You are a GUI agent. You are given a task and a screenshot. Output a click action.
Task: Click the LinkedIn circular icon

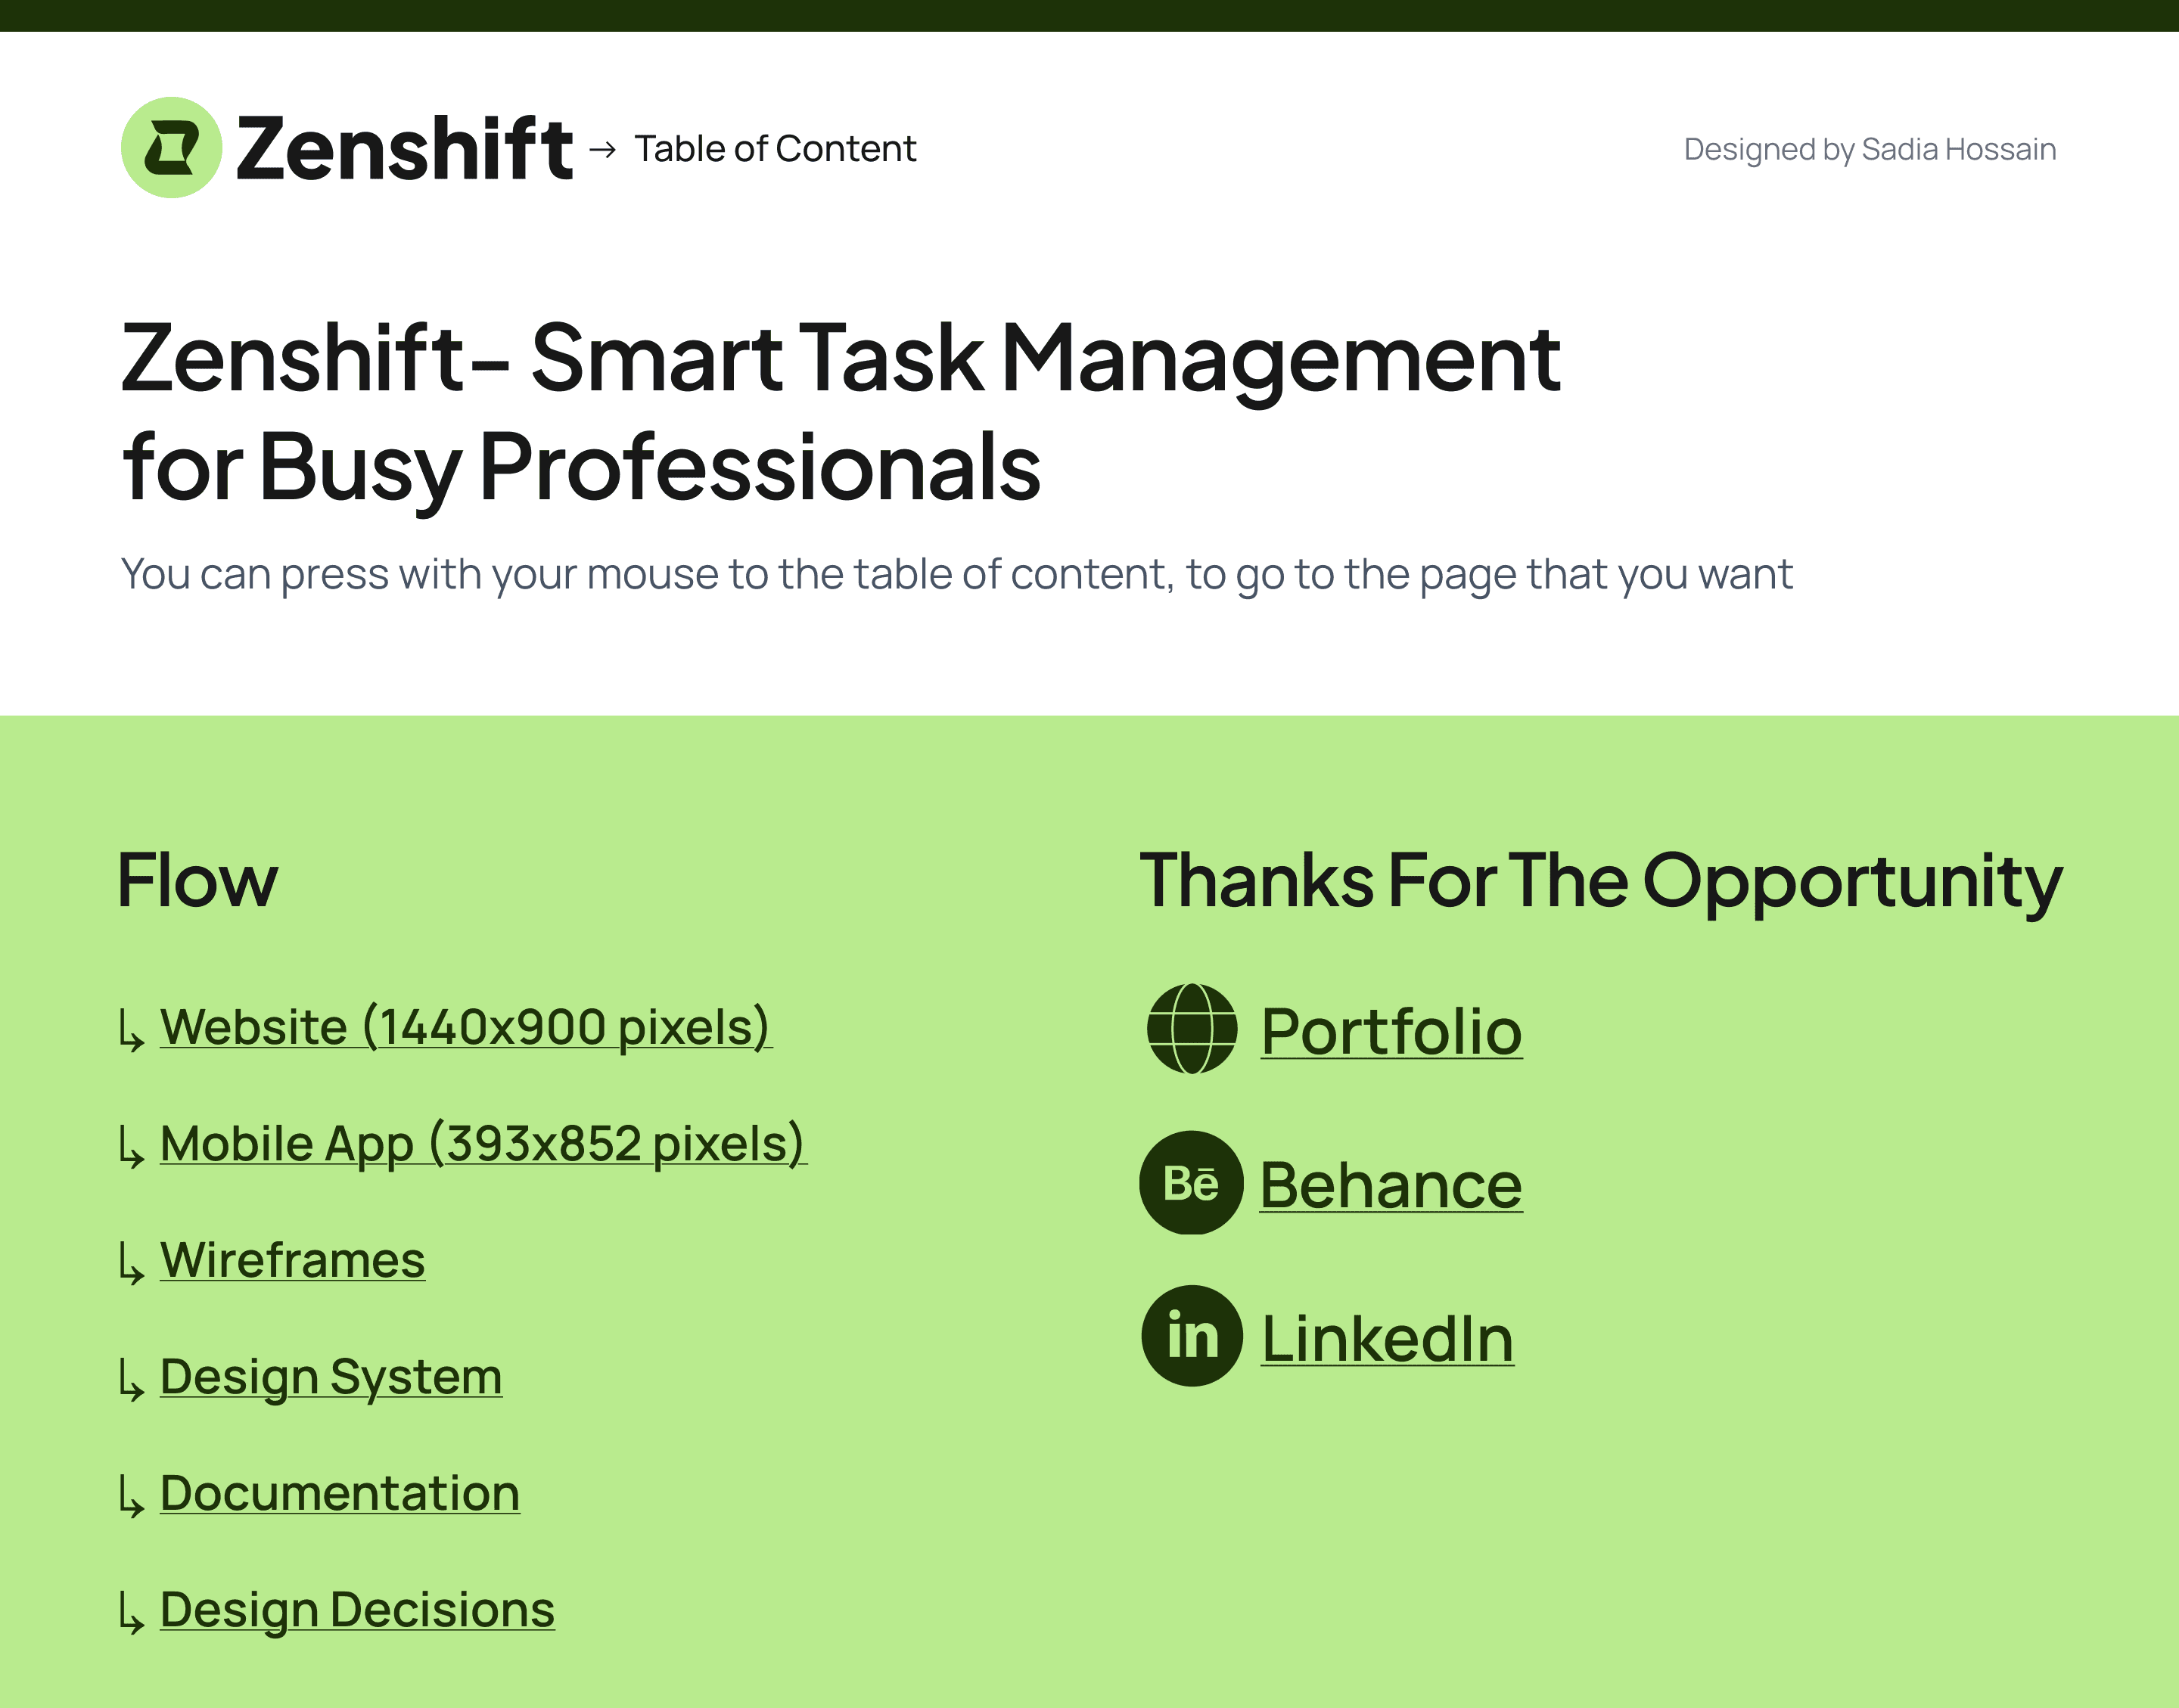coord(1192,1336)
